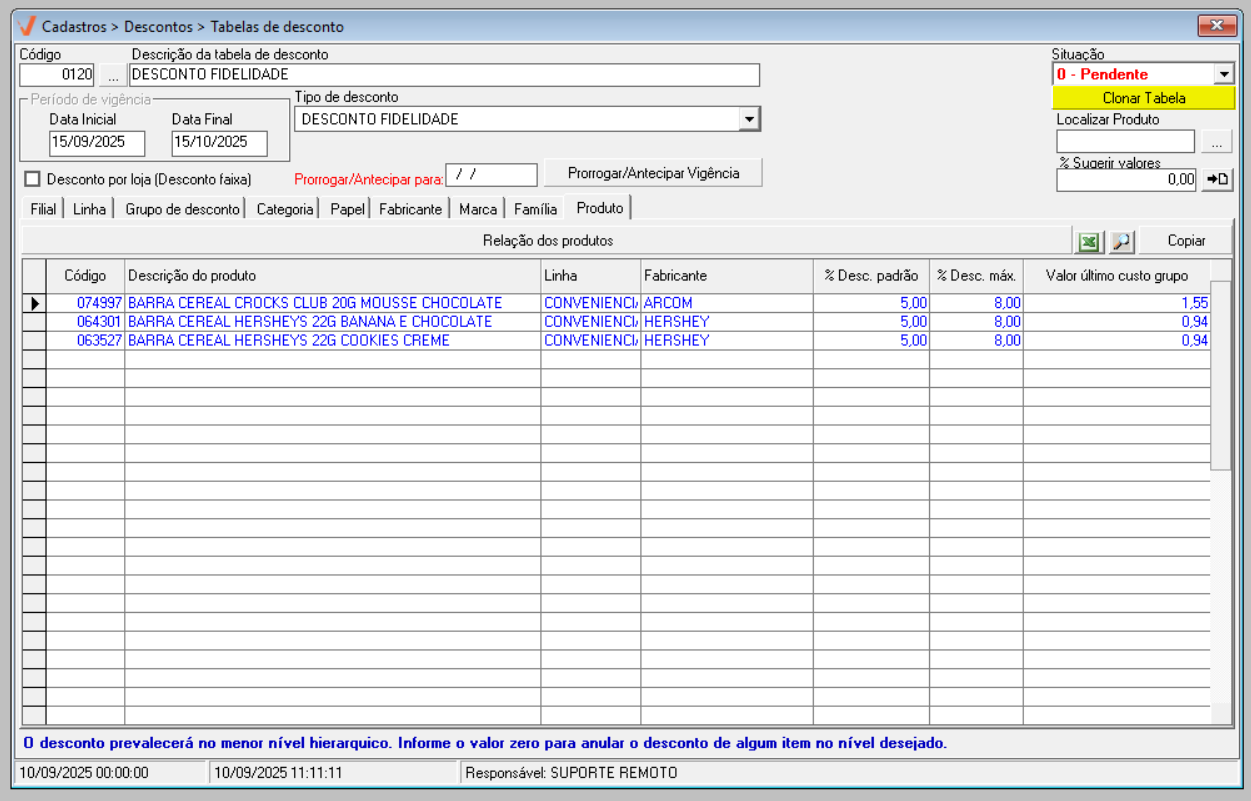Open the Fabricante tab

(410, 209)
